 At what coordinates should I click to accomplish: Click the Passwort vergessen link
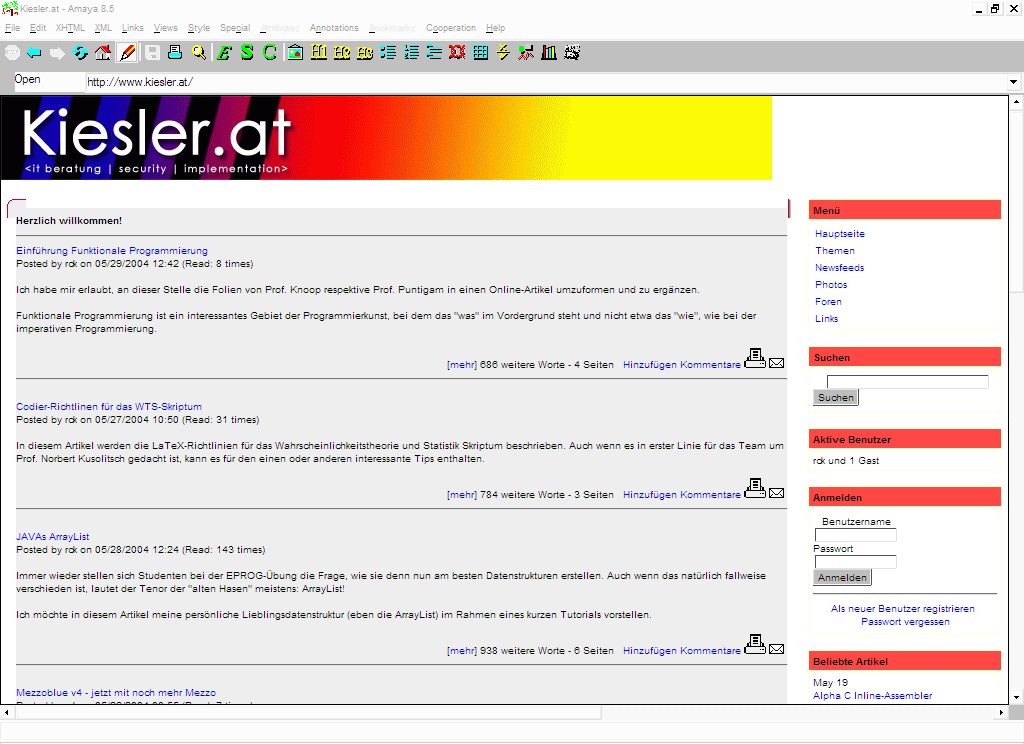coord(904,622)
